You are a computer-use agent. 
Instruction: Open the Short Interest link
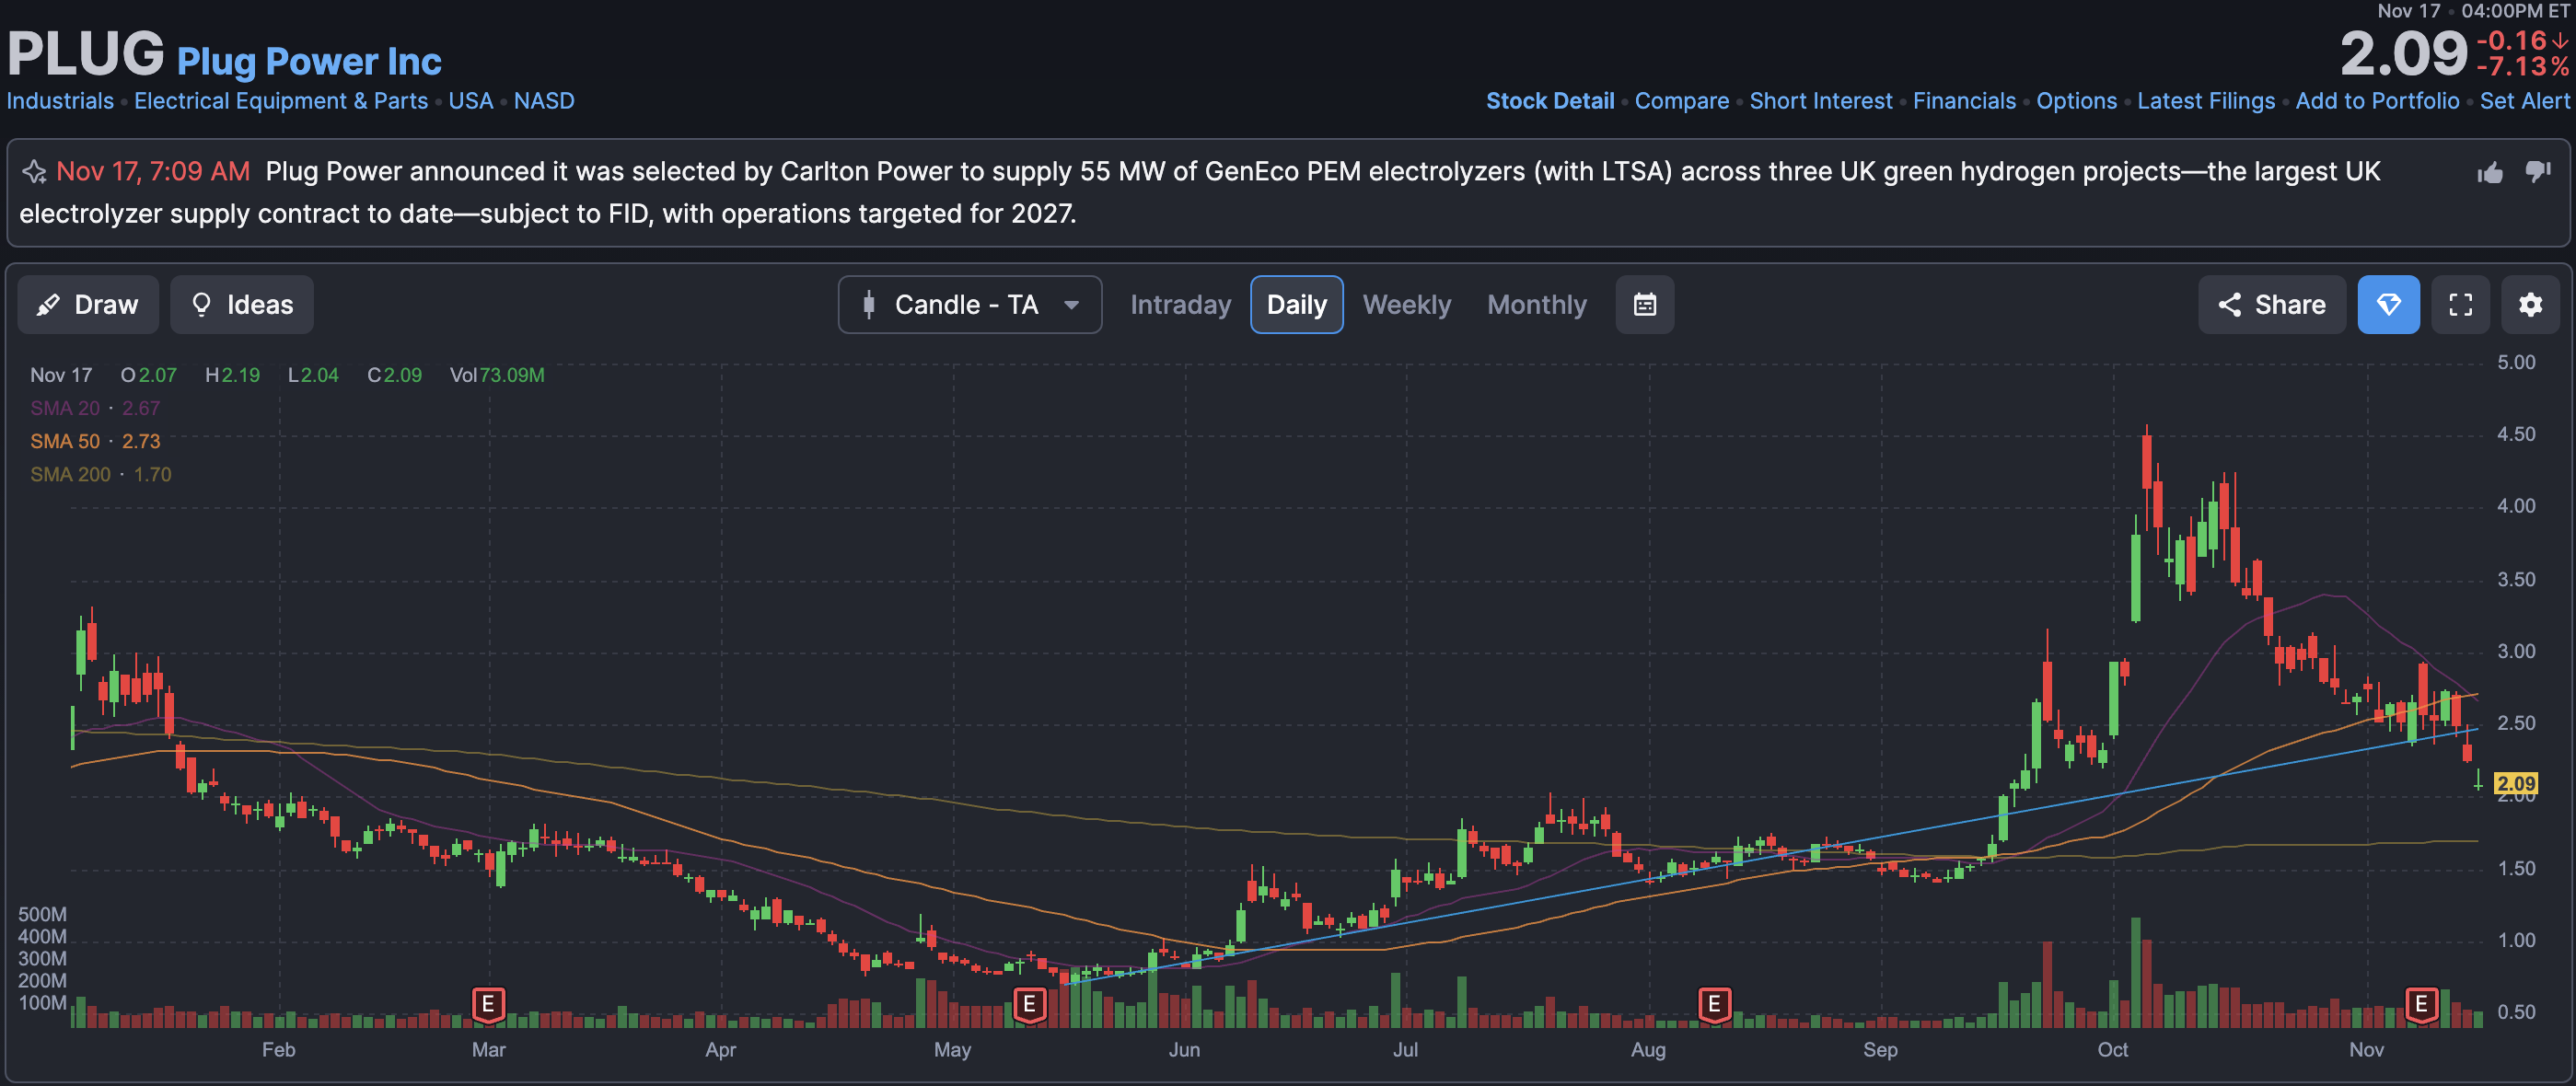point(1820,101)
